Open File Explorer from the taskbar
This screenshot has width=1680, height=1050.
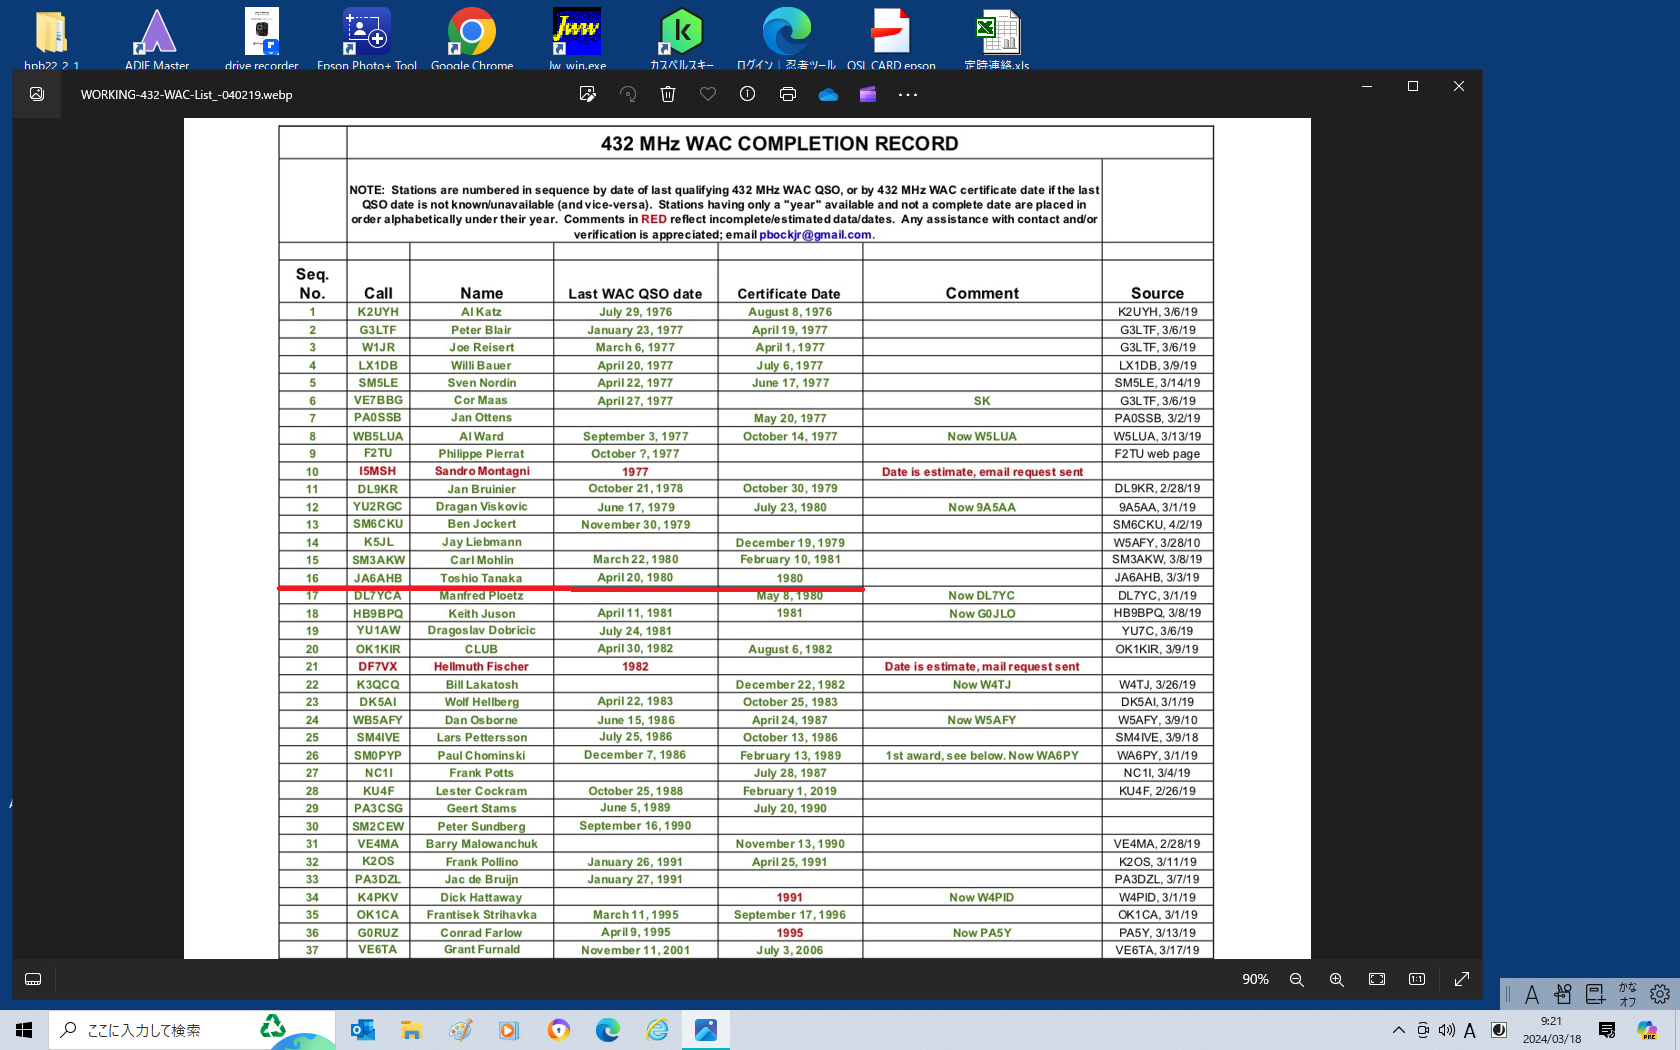click(411, 1030)
